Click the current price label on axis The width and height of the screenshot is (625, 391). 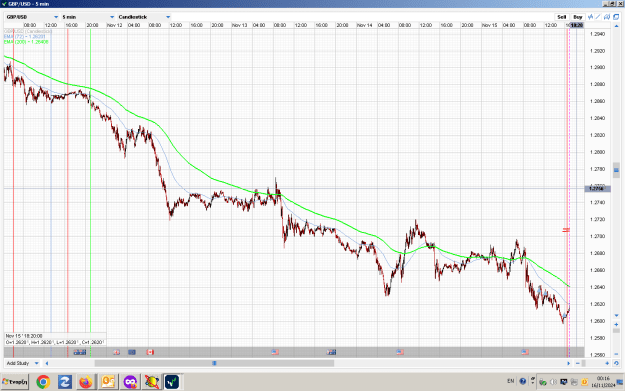597,189
